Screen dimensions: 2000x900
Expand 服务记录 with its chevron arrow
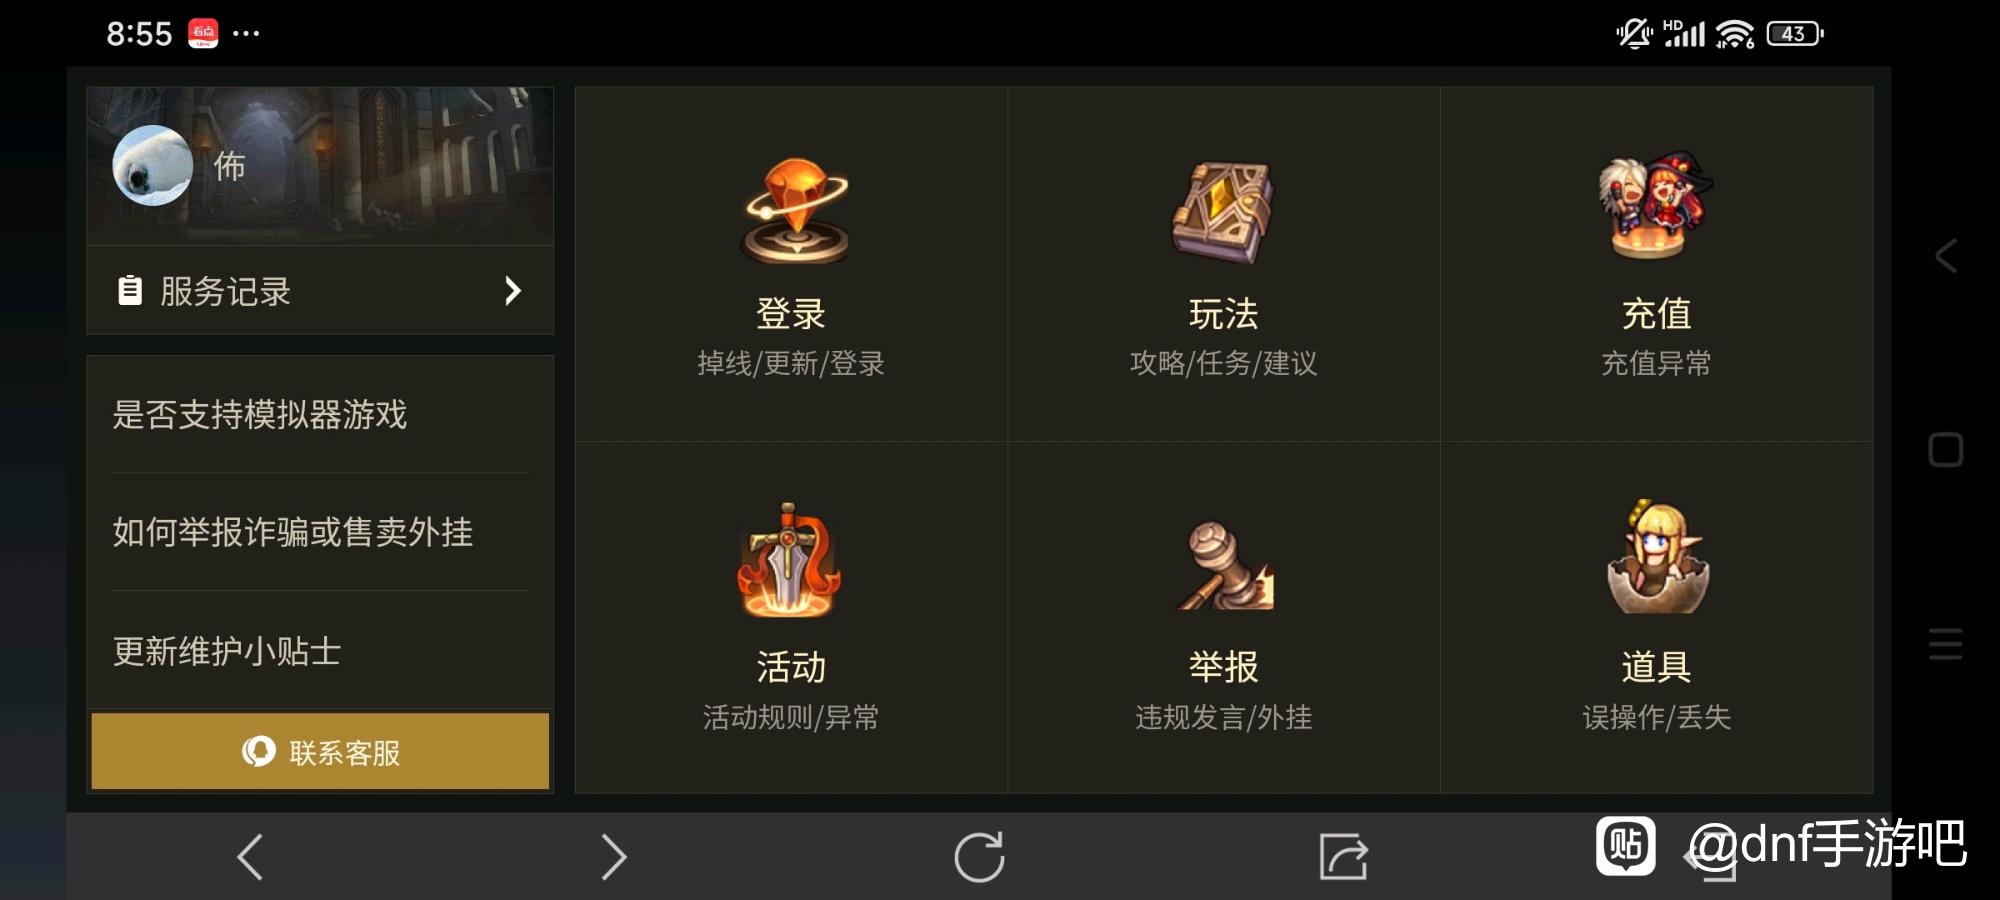coord(513,291)
